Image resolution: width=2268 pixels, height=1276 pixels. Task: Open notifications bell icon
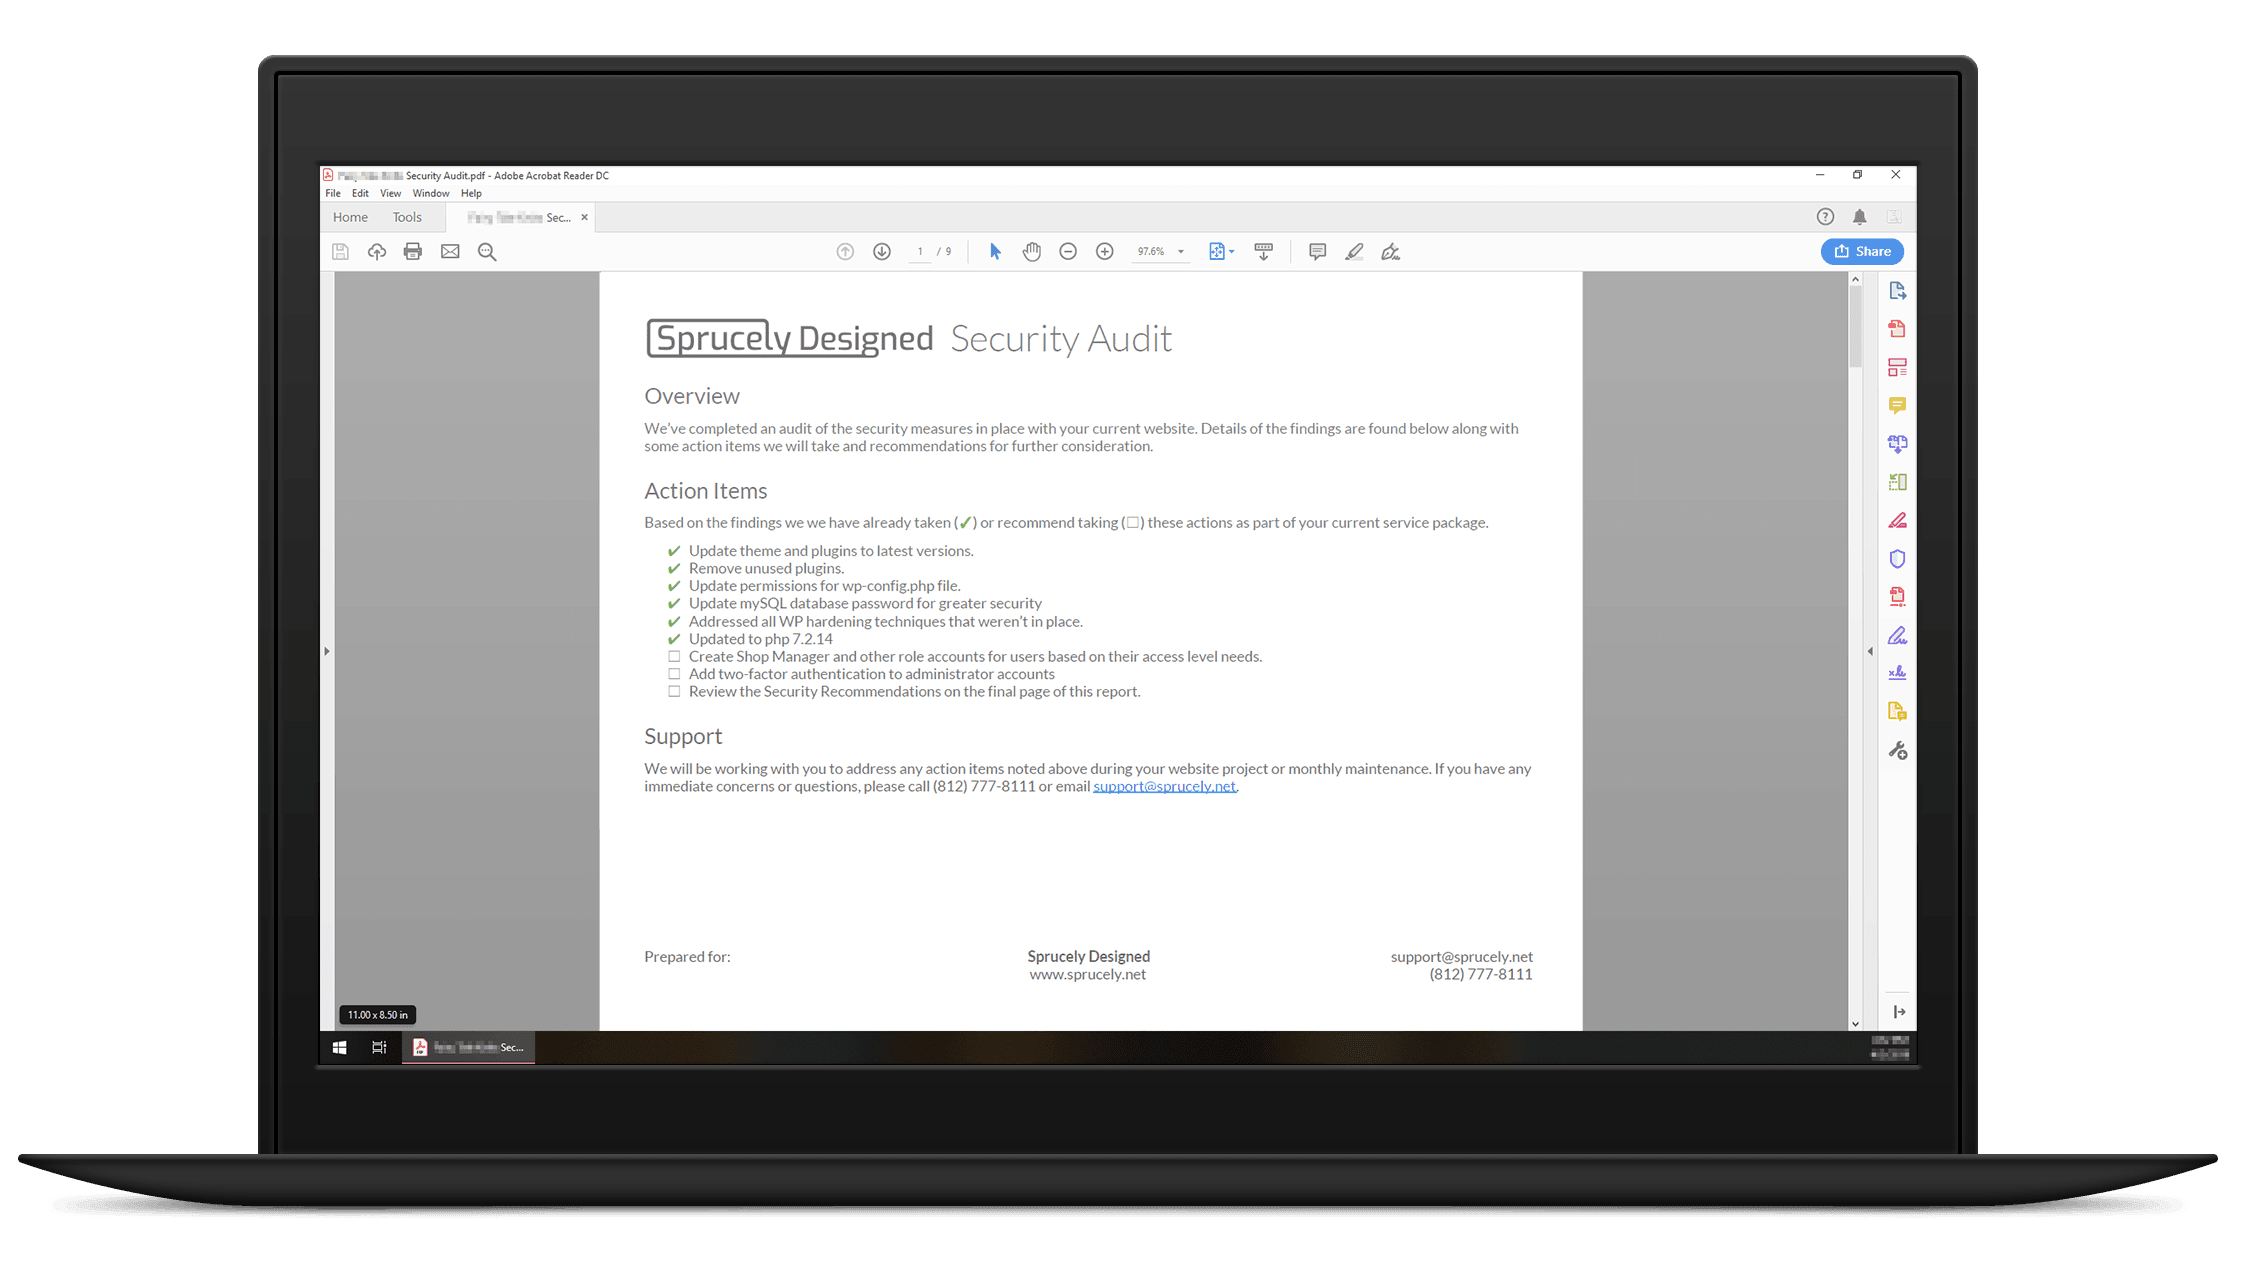pyautogui.click(x=1859, y=217)
